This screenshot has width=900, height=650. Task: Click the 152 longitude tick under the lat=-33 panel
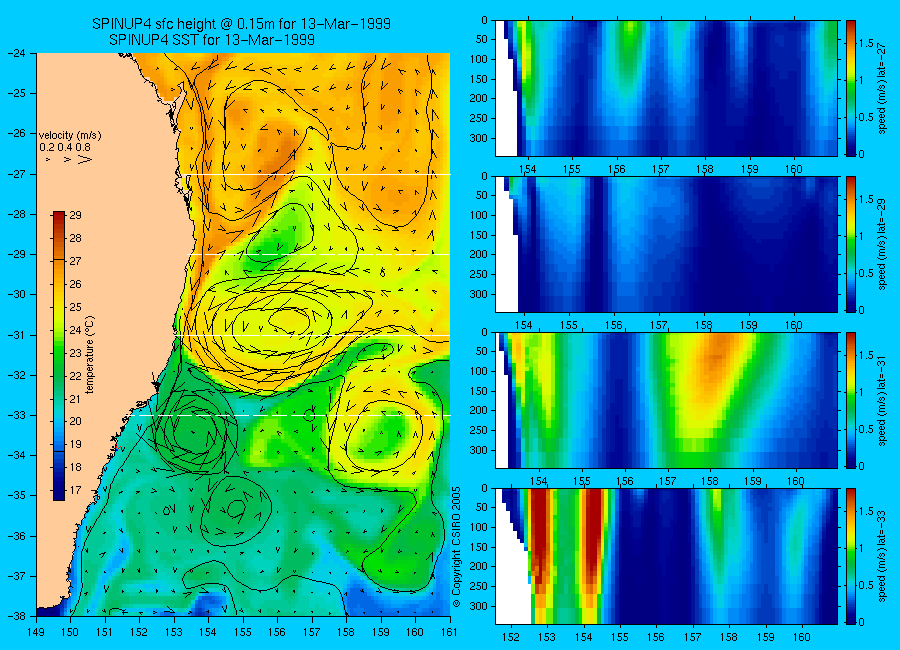pos(510,637)
